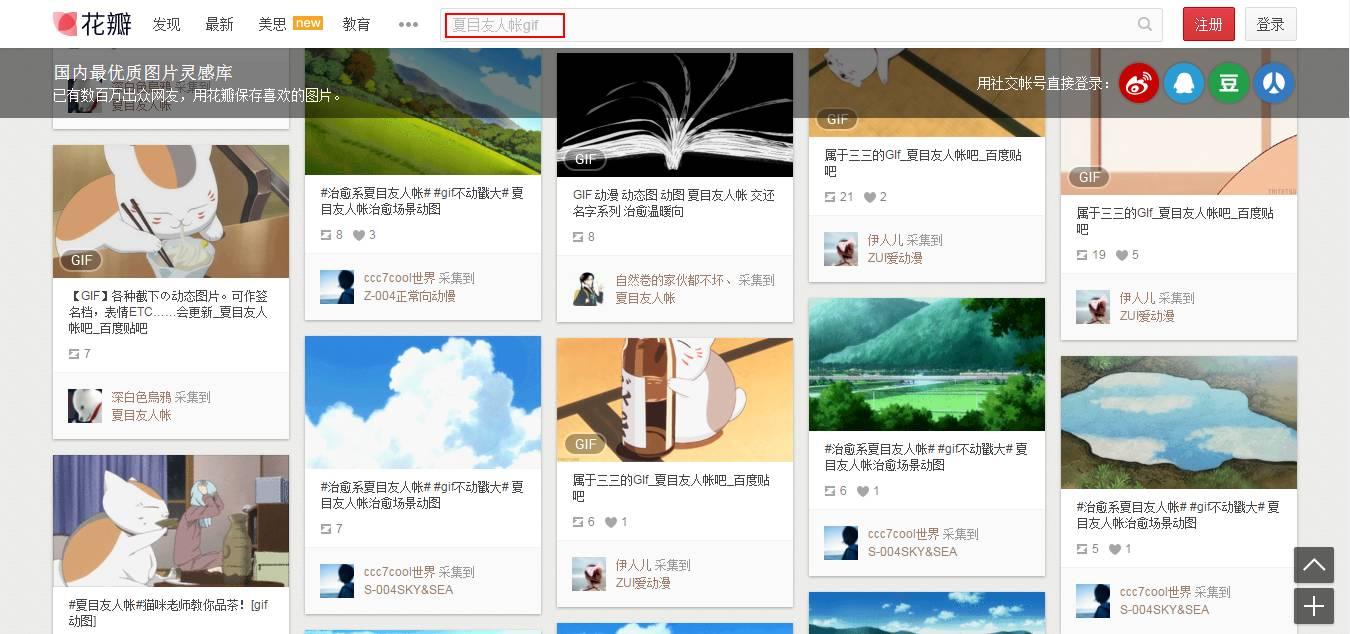Open the Huaban logo home link

(x=91, y=23)
